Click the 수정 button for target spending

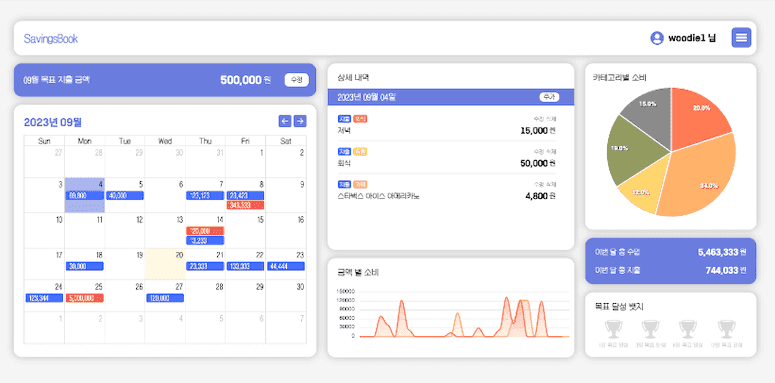tap(297, 80)
